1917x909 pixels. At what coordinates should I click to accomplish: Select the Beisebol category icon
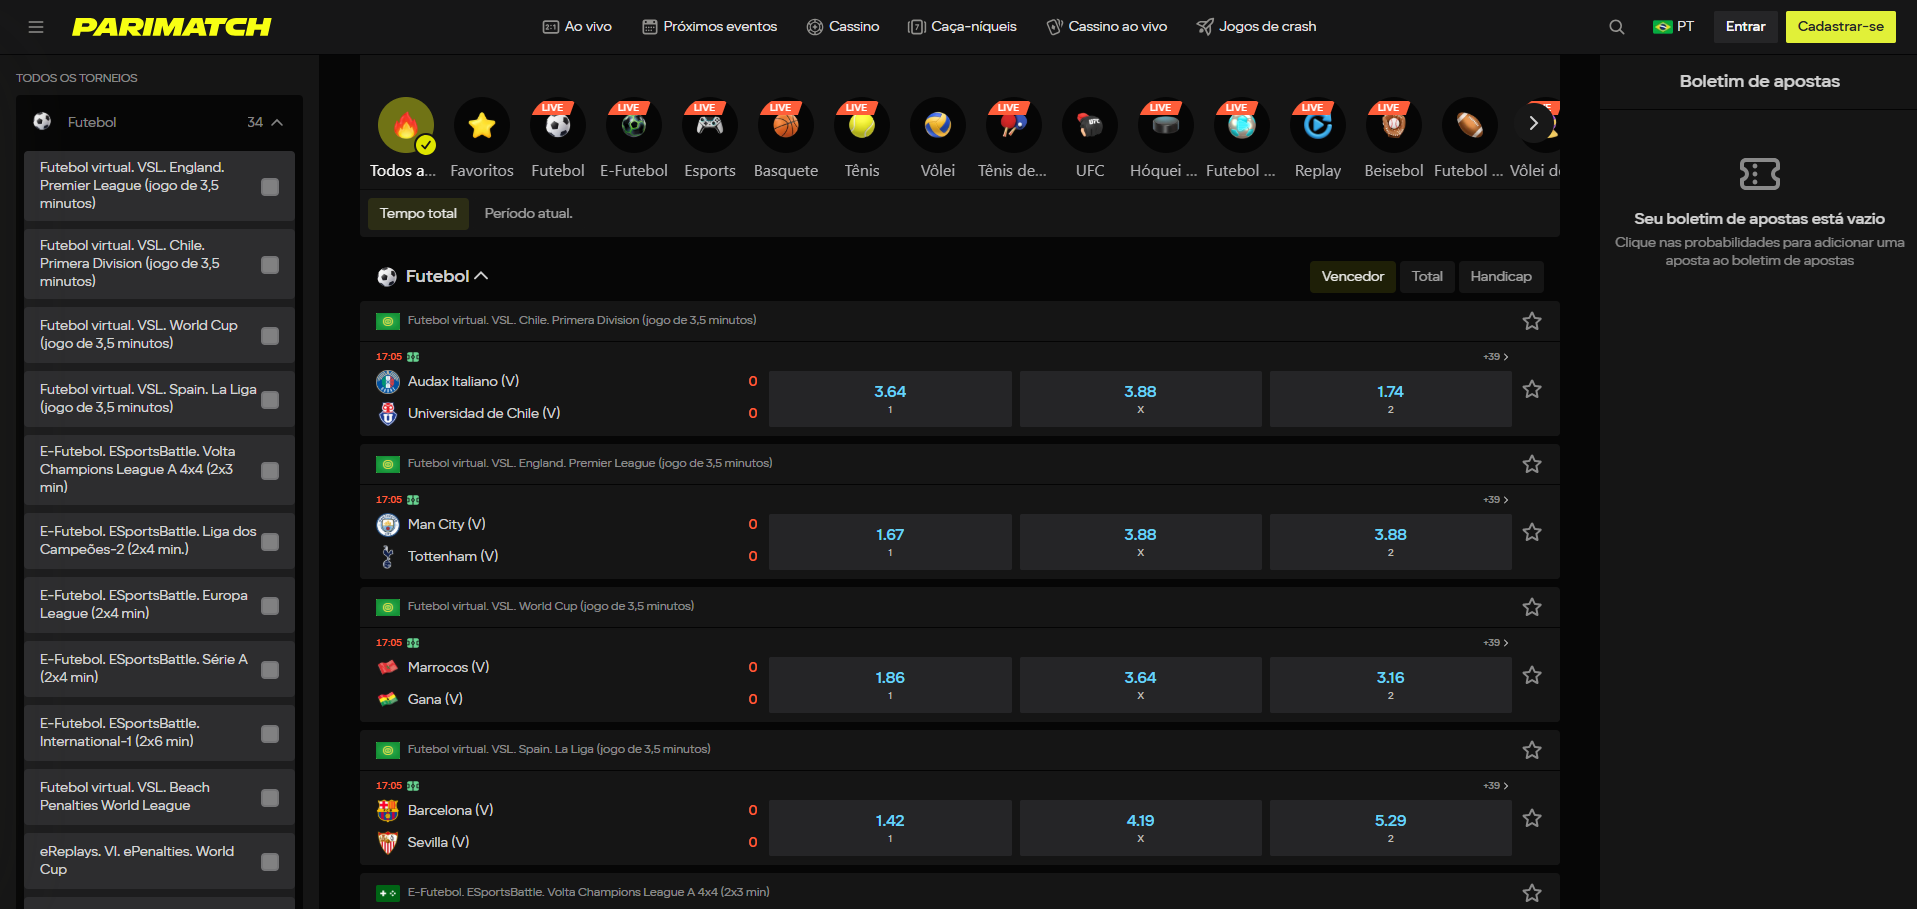(1394, 125)
